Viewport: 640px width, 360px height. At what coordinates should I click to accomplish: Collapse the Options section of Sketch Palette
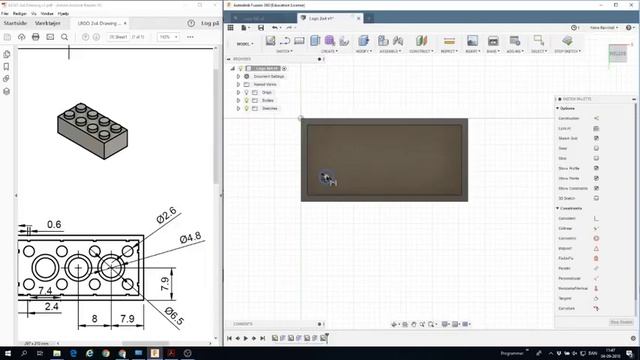[x=558, y=109]
